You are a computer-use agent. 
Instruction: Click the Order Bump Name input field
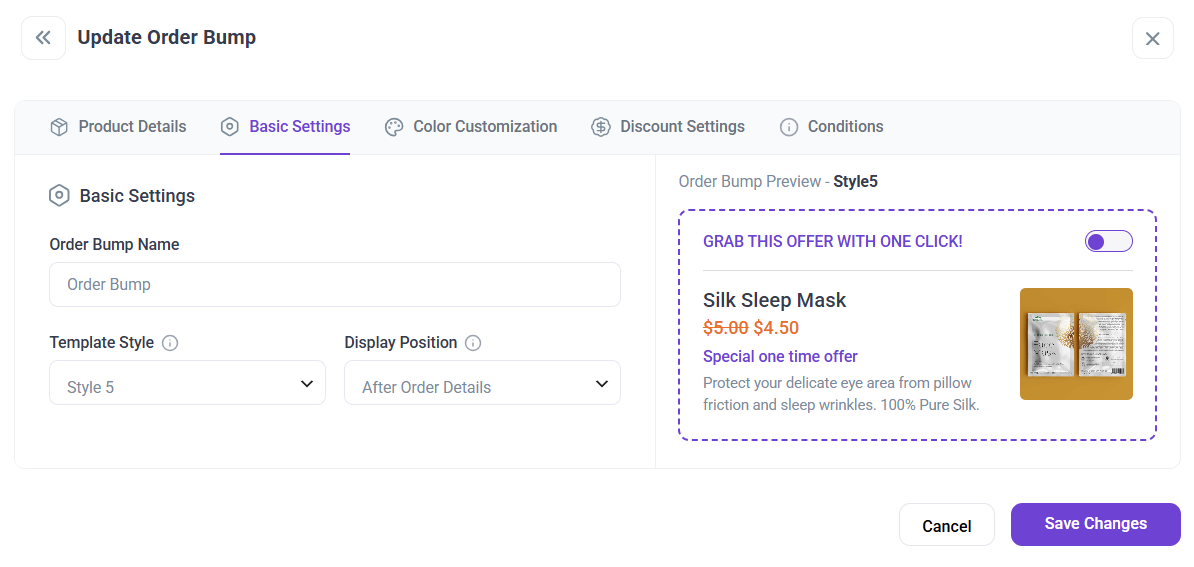click(335, 285)
